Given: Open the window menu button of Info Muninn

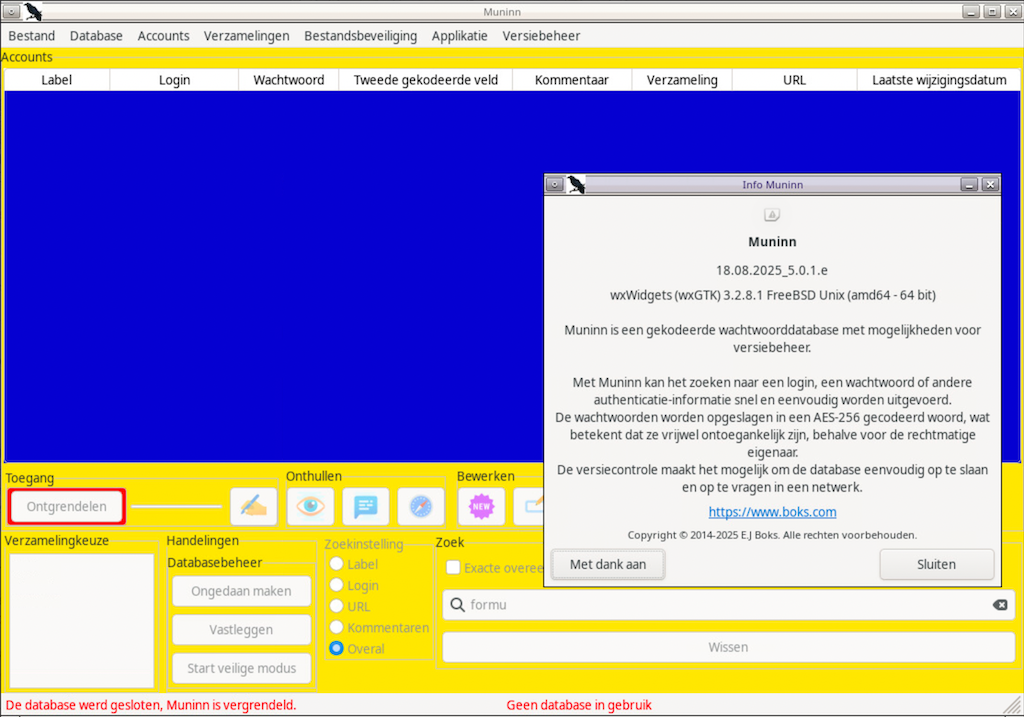Looking at the screenshot, I should click(554, 185).
